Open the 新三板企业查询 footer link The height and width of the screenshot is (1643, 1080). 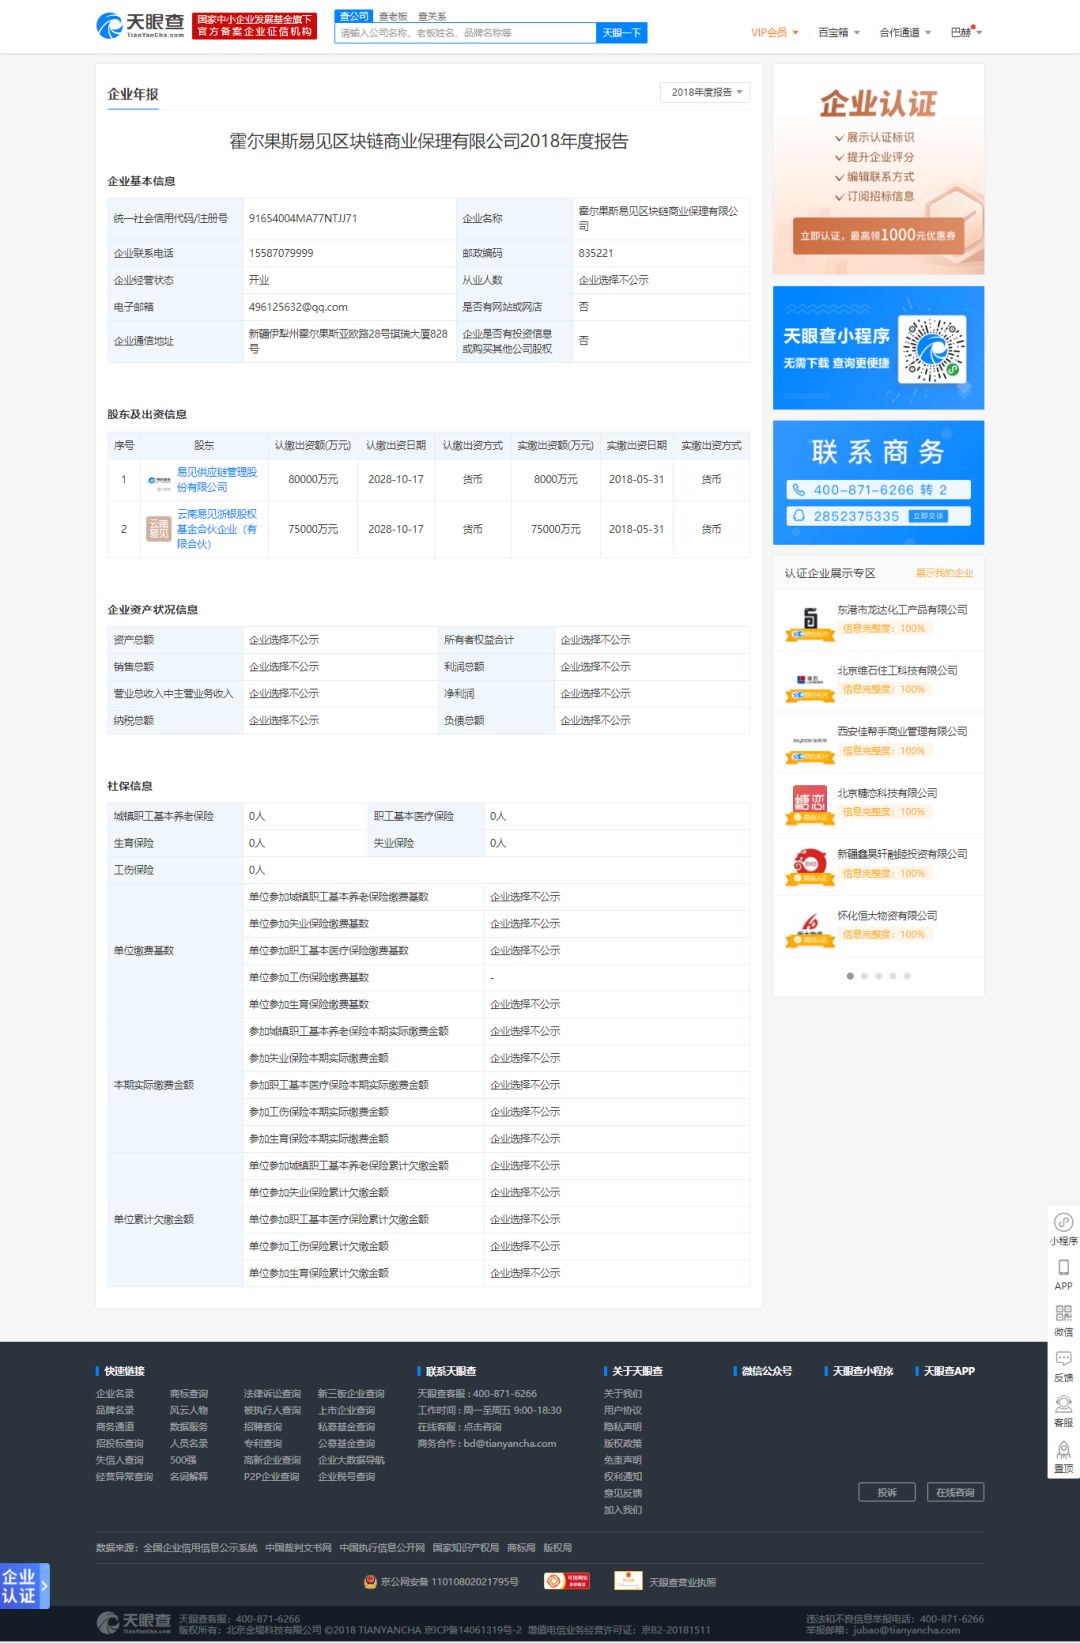tap(351, 1394)
